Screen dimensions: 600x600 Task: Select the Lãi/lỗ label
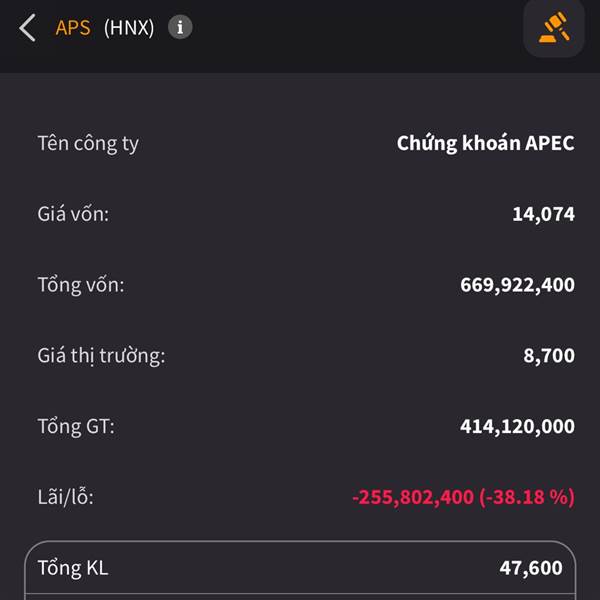[65, 497]
